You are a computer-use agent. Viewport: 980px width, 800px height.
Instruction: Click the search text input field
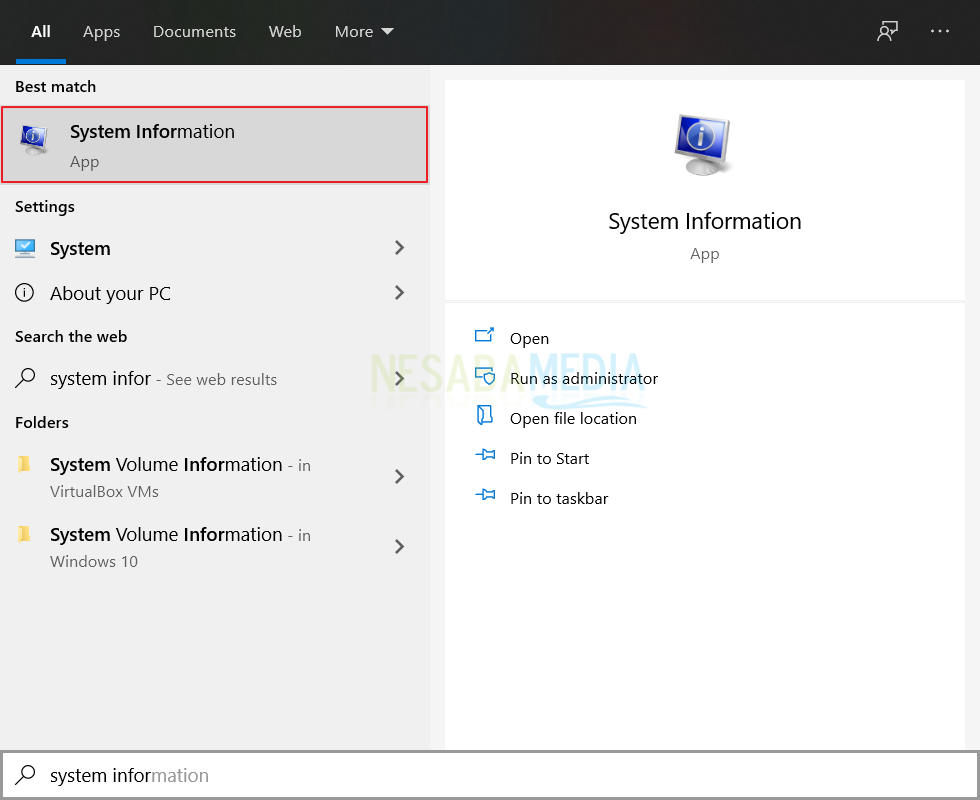point(500,775)
